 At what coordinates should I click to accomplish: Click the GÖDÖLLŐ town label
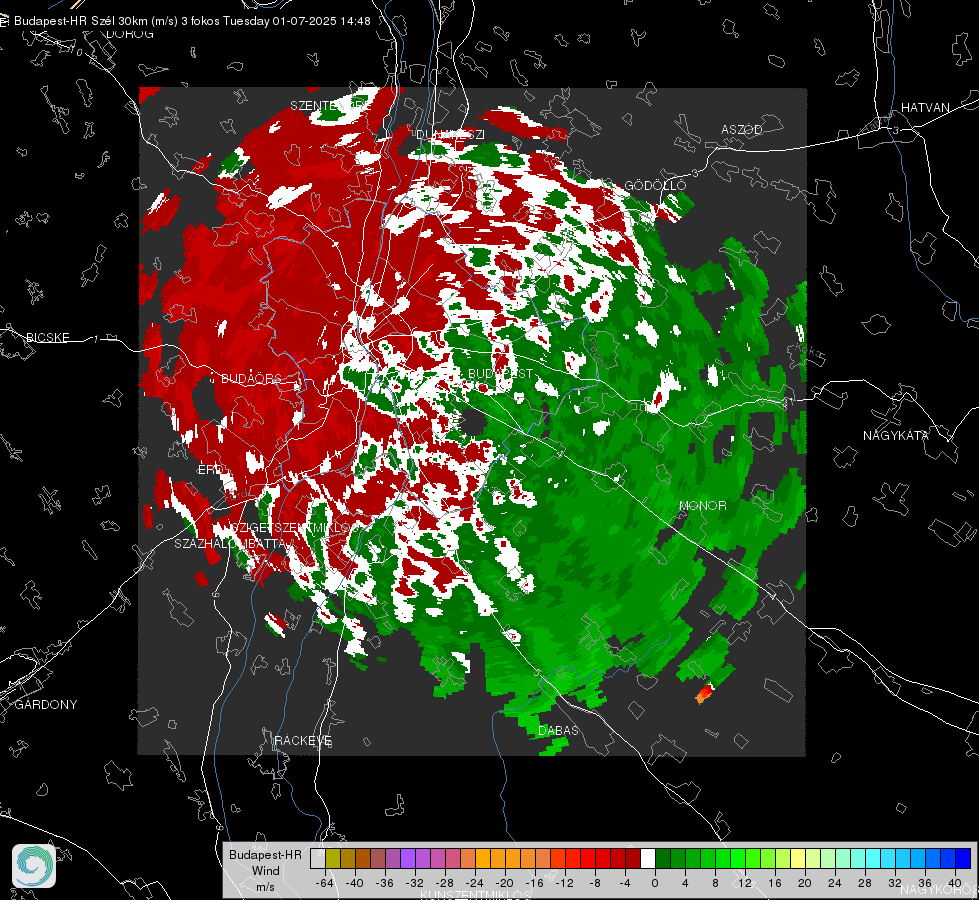coord(655,185)
